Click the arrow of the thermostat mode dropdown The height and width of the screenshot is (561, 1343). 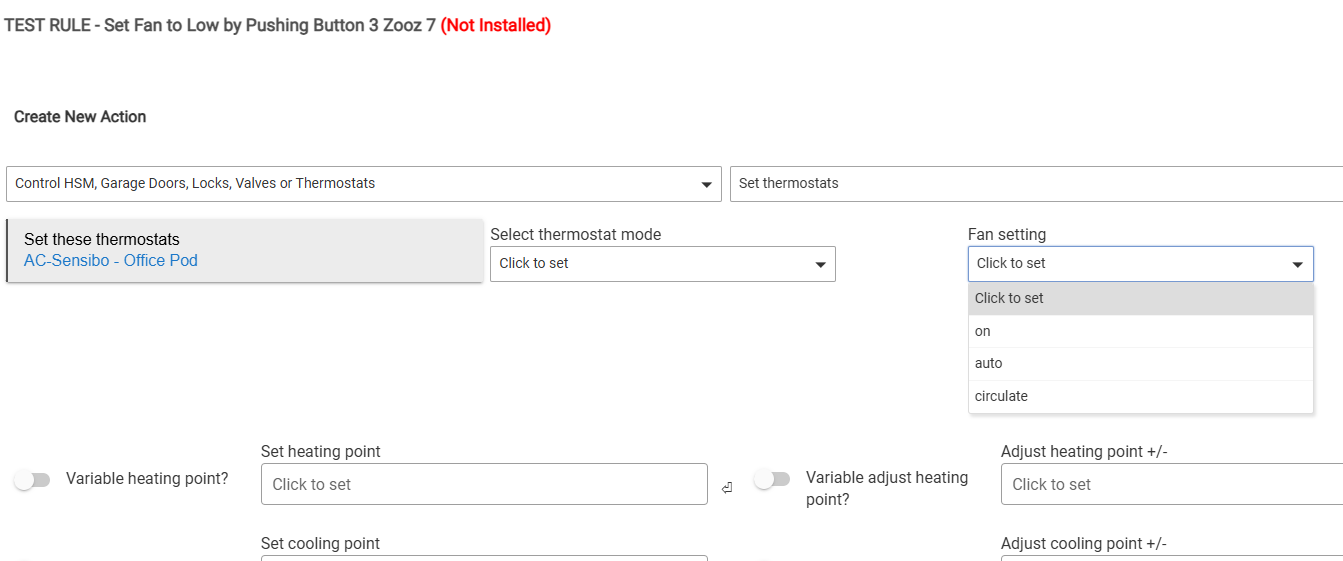820,265
